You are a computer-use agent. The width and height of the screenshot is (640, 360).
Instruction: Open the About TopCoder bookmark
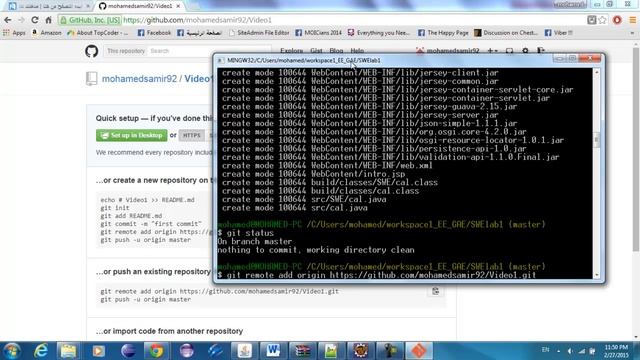98,33
